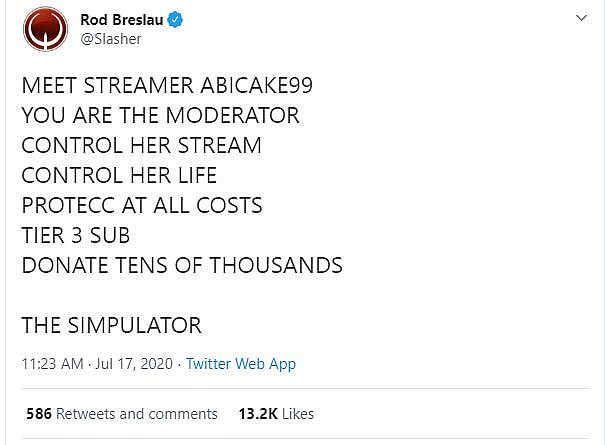Click the 13.2K like count number
Screen dimensions: 605x445
tap(257, 413)
